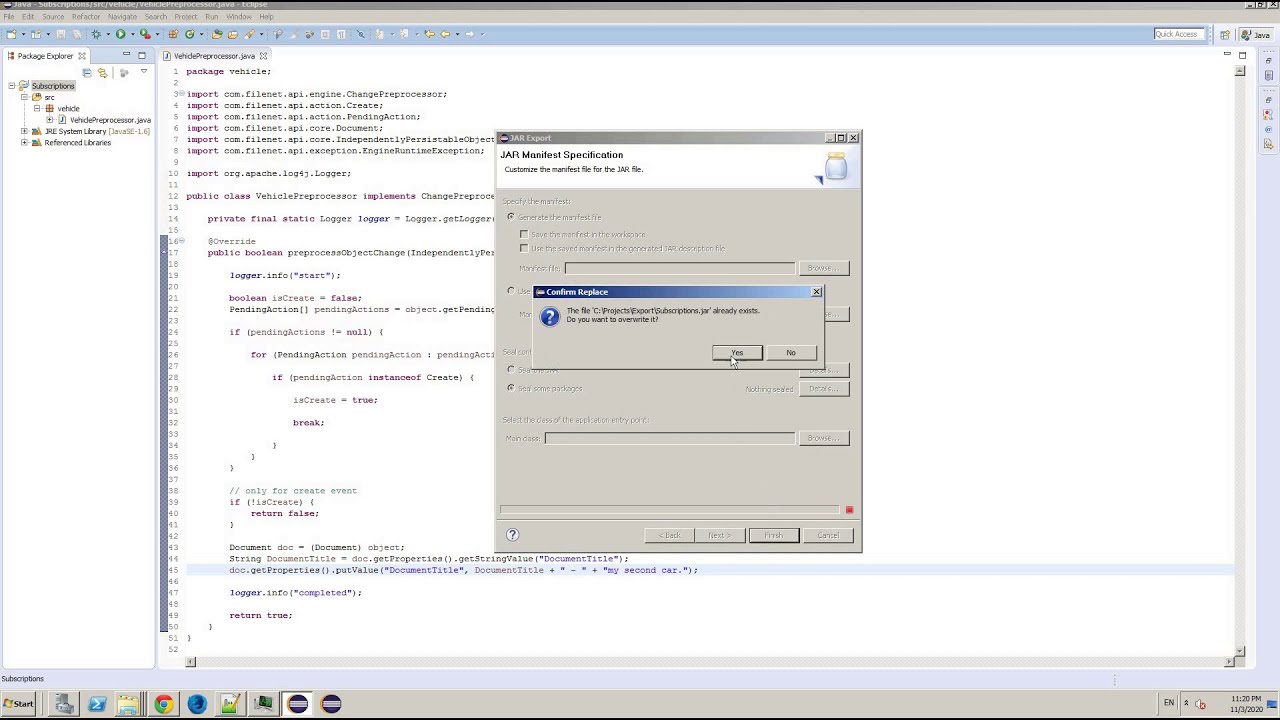
Task: Click Browse next to Main class
Action: tap(824, 438)
